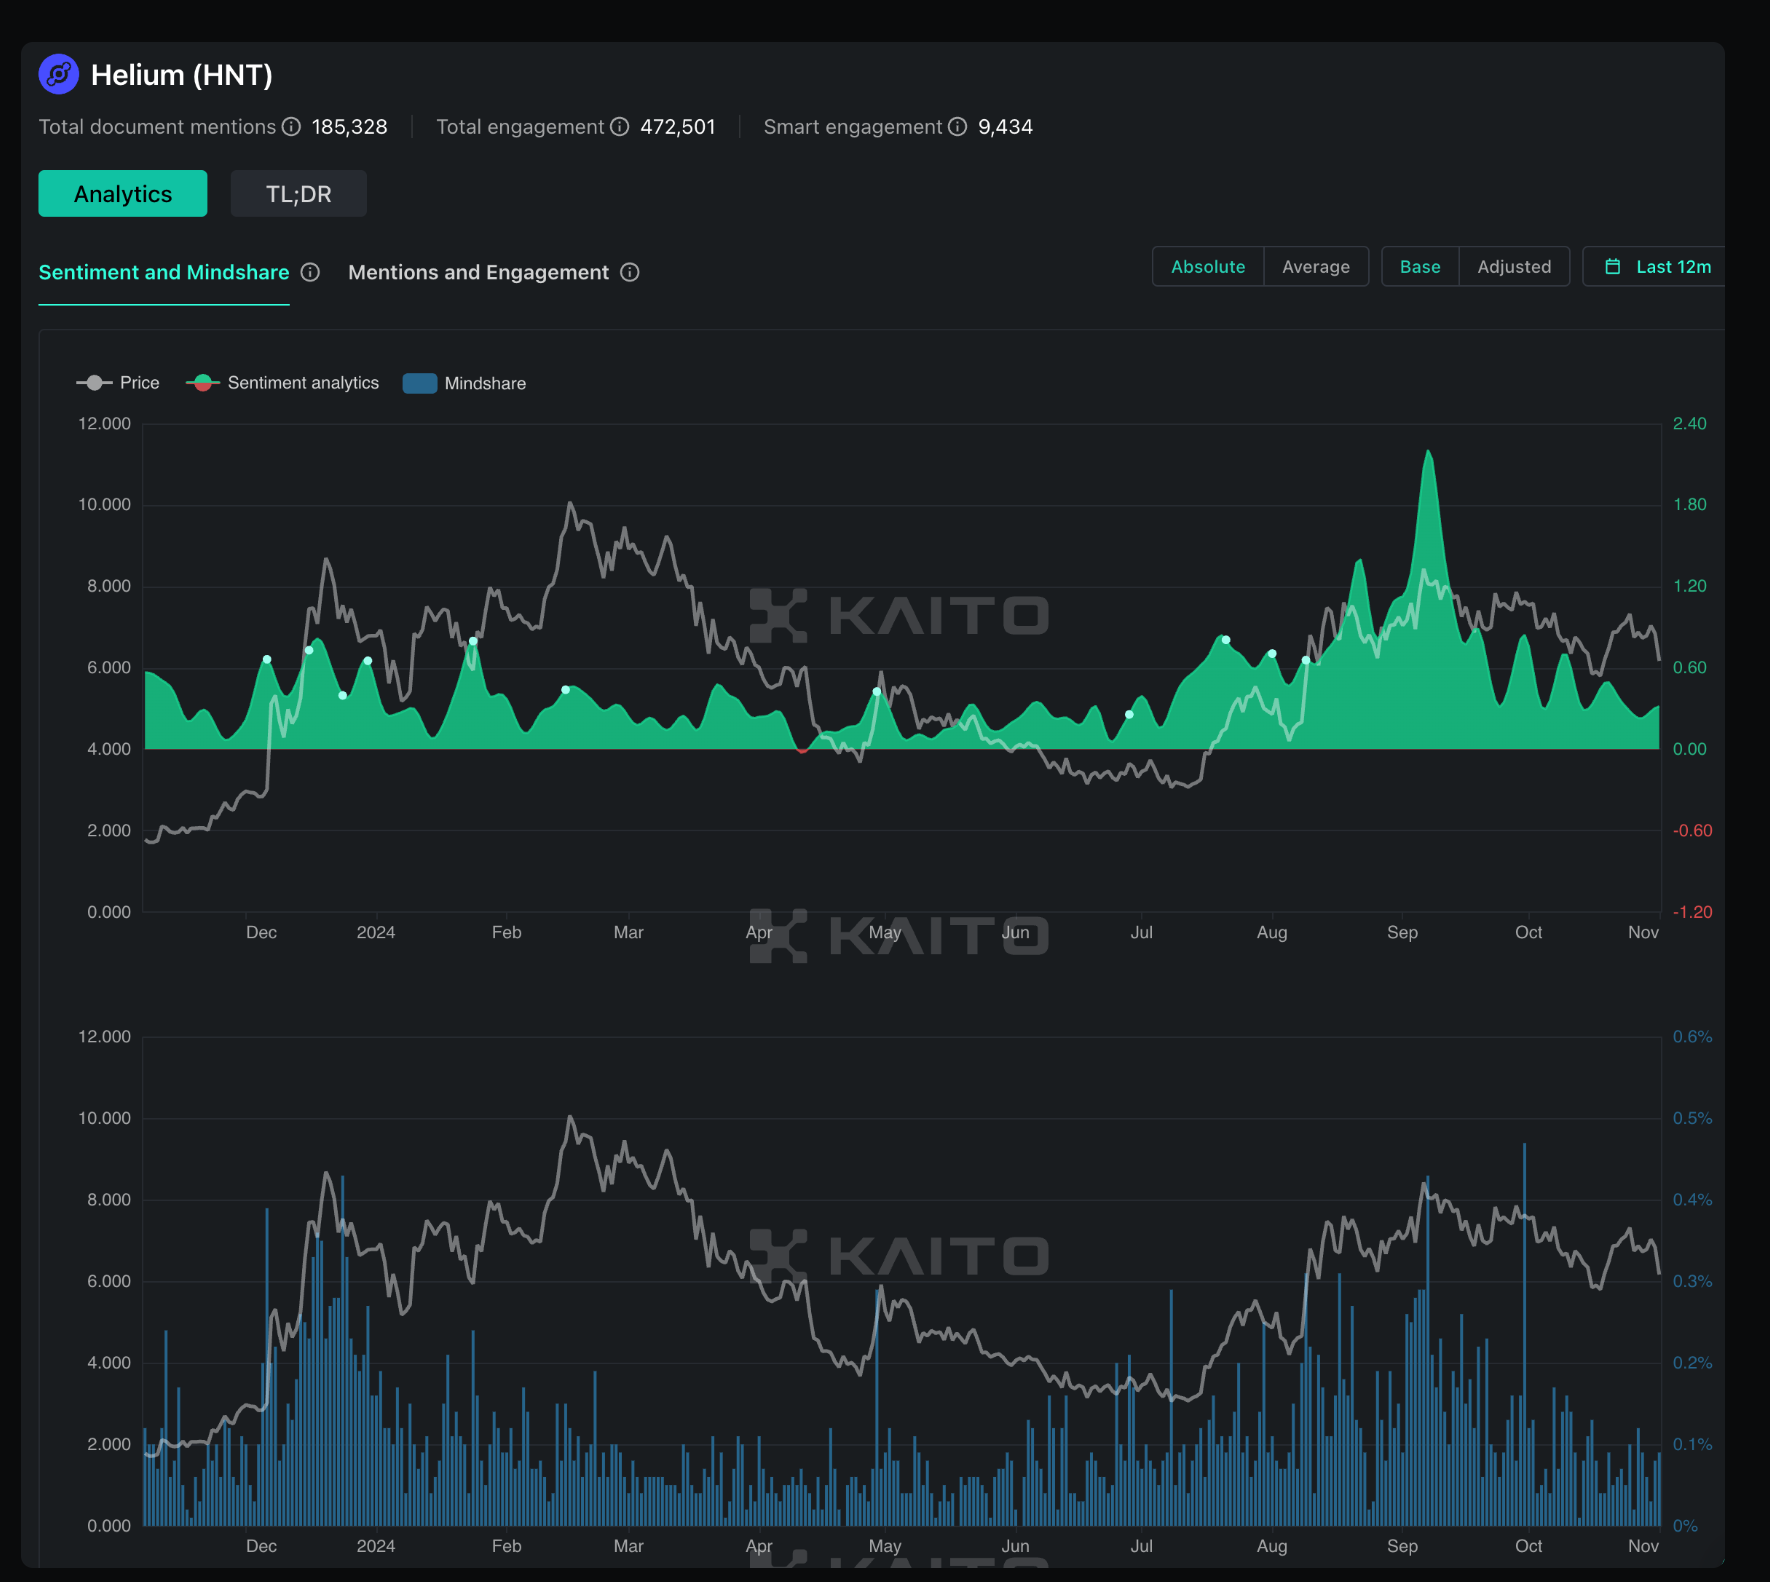Click the 1.80 sentiment axis label
Screen dimensions: 1770x1582
click(1690, 505)
